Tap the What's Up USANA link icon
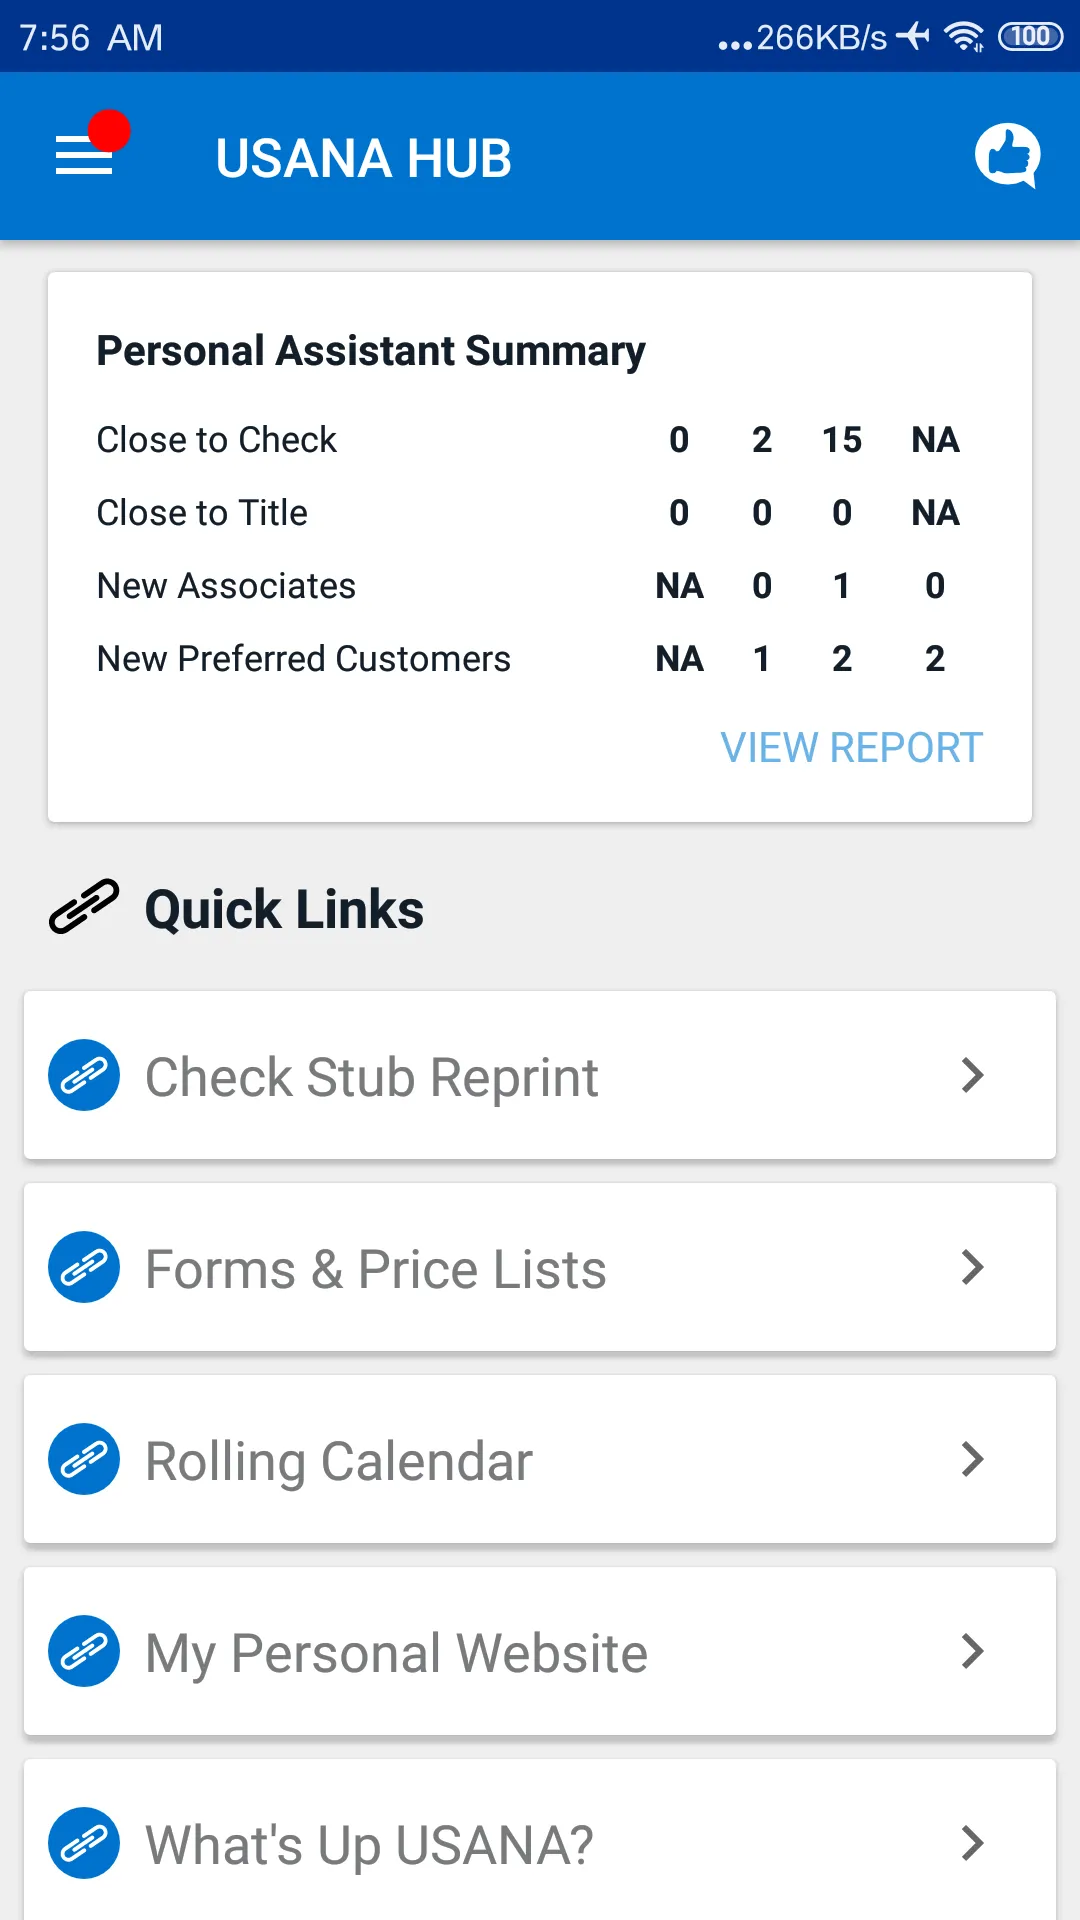The image size is (1080, 1920). tap(84, 1843)
